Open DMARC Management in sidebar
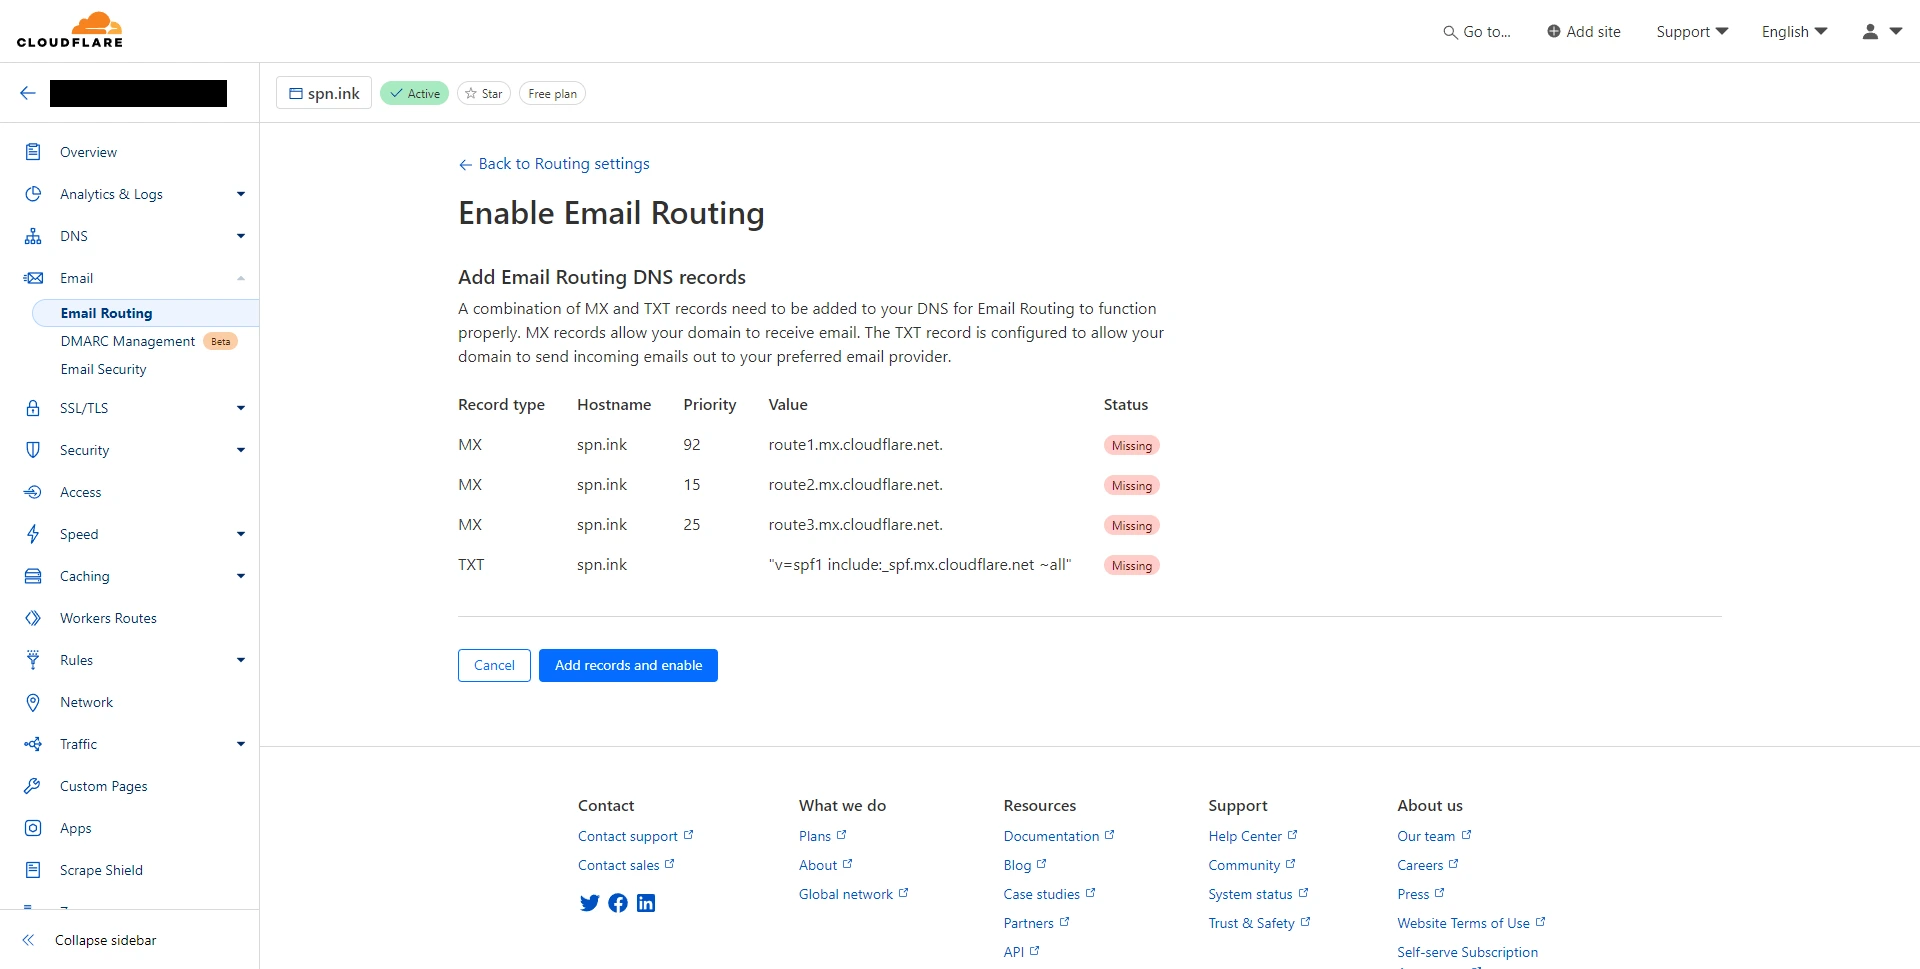The width and height of the screenshot is (1920, 969). [128, 341]
